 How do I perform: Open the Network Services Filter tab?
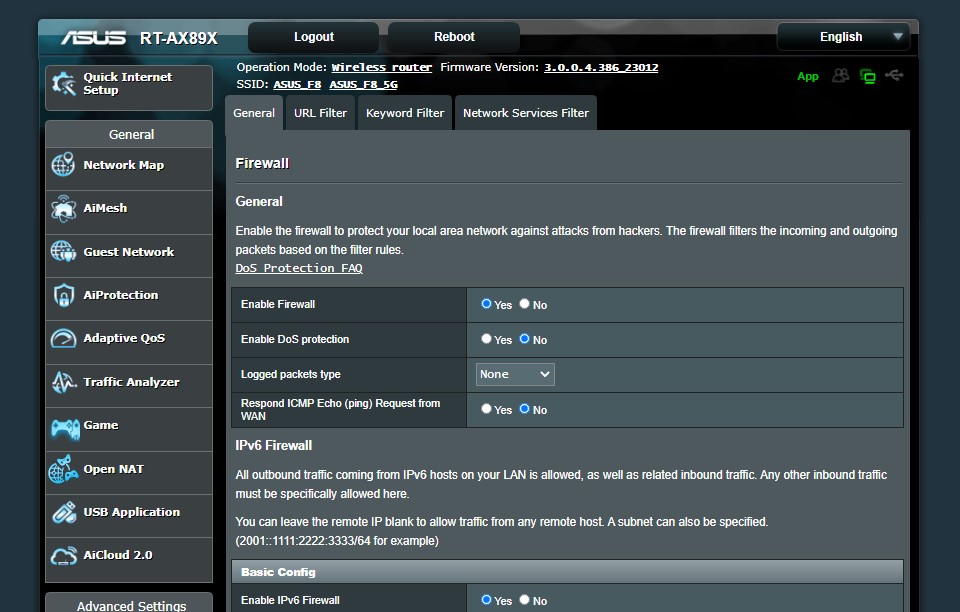[x=525, y=113]
